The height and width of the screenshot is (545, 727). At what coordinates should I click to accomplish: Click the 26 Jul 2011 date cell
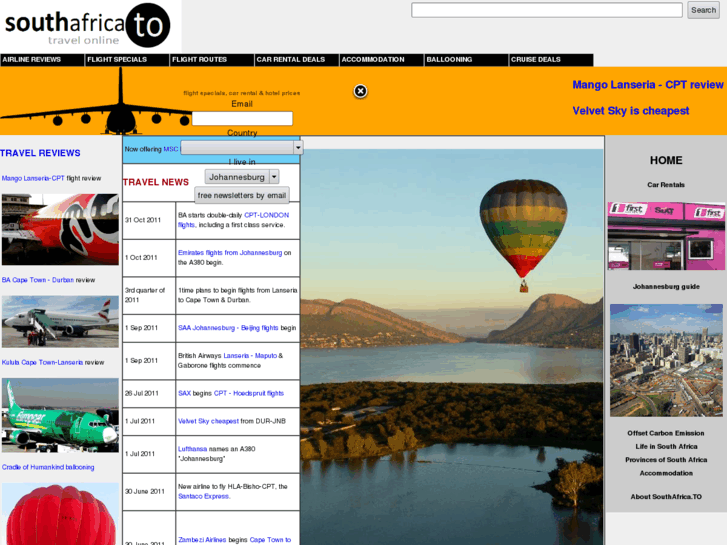(149, 393)
